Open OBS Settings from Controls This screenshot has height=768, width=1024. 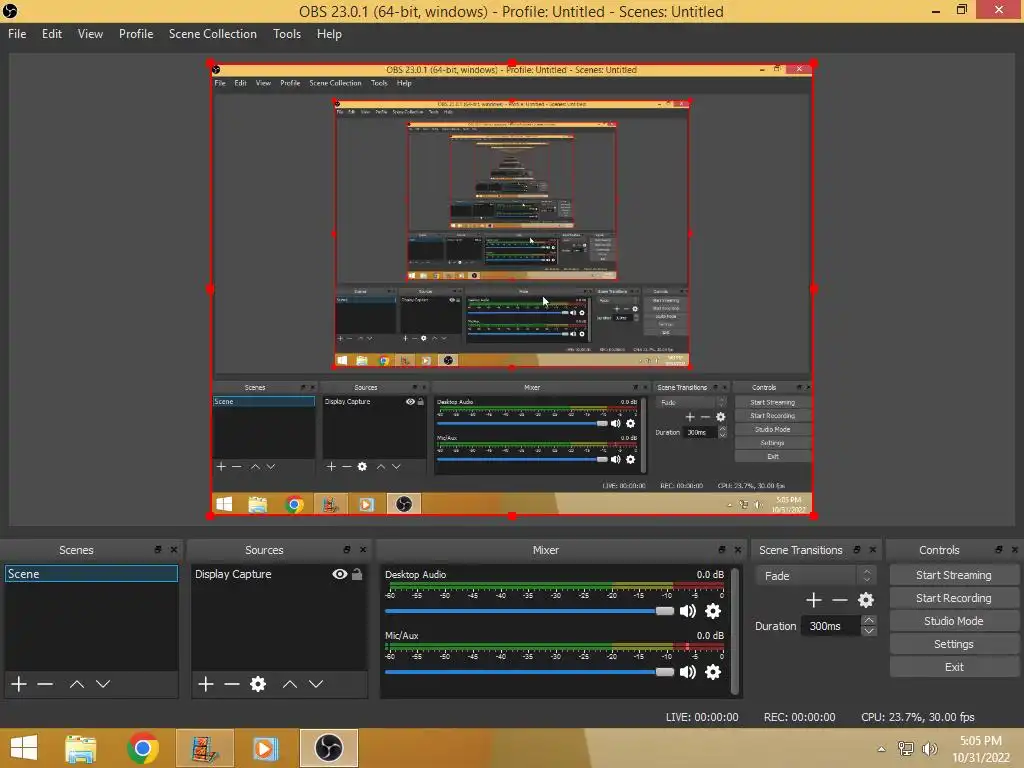(x=953, y=644)
